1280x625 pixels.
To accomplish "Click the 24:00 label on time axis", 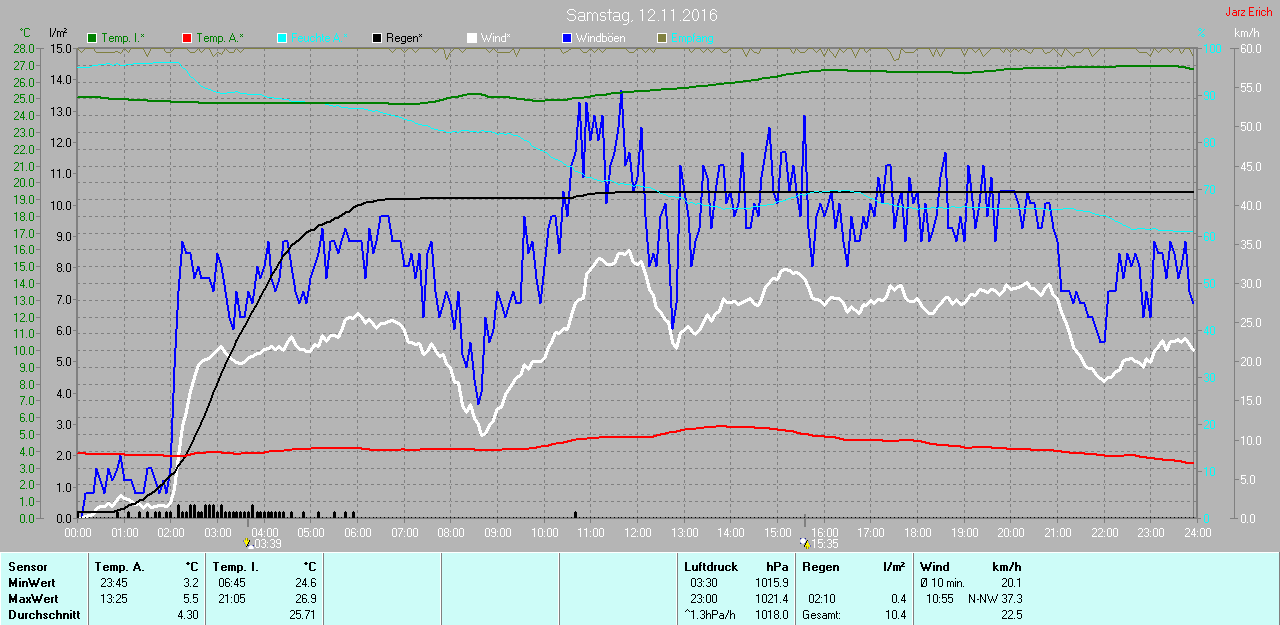I will coord(1197,532).
